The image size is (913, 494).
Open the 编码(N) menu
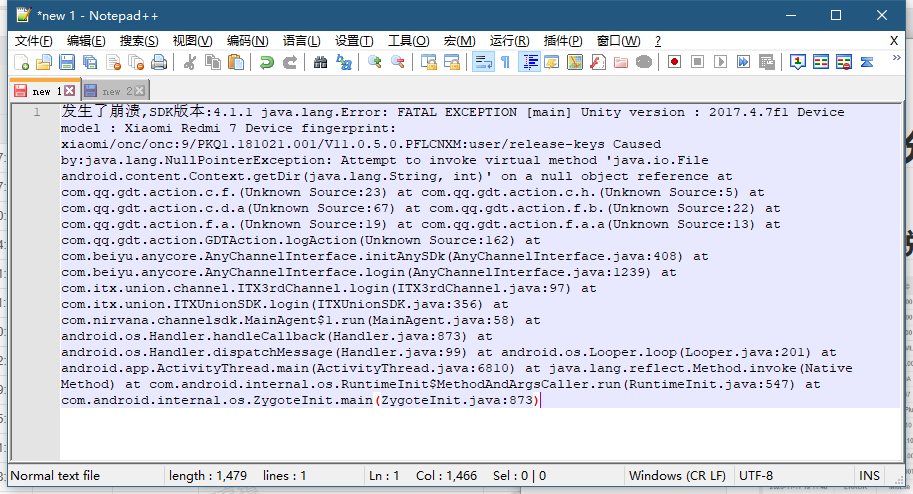click(247, 41)
